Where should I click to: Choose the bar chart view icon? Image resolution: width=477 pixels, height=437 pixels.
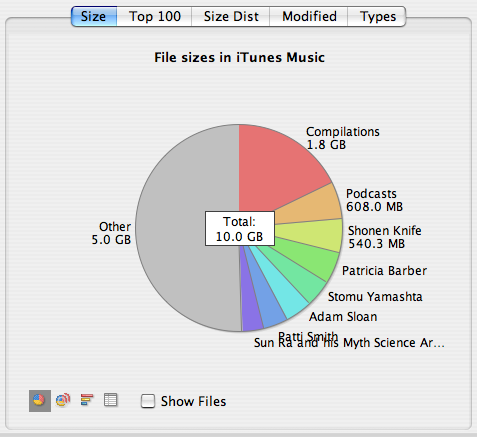tap(87, 400)
